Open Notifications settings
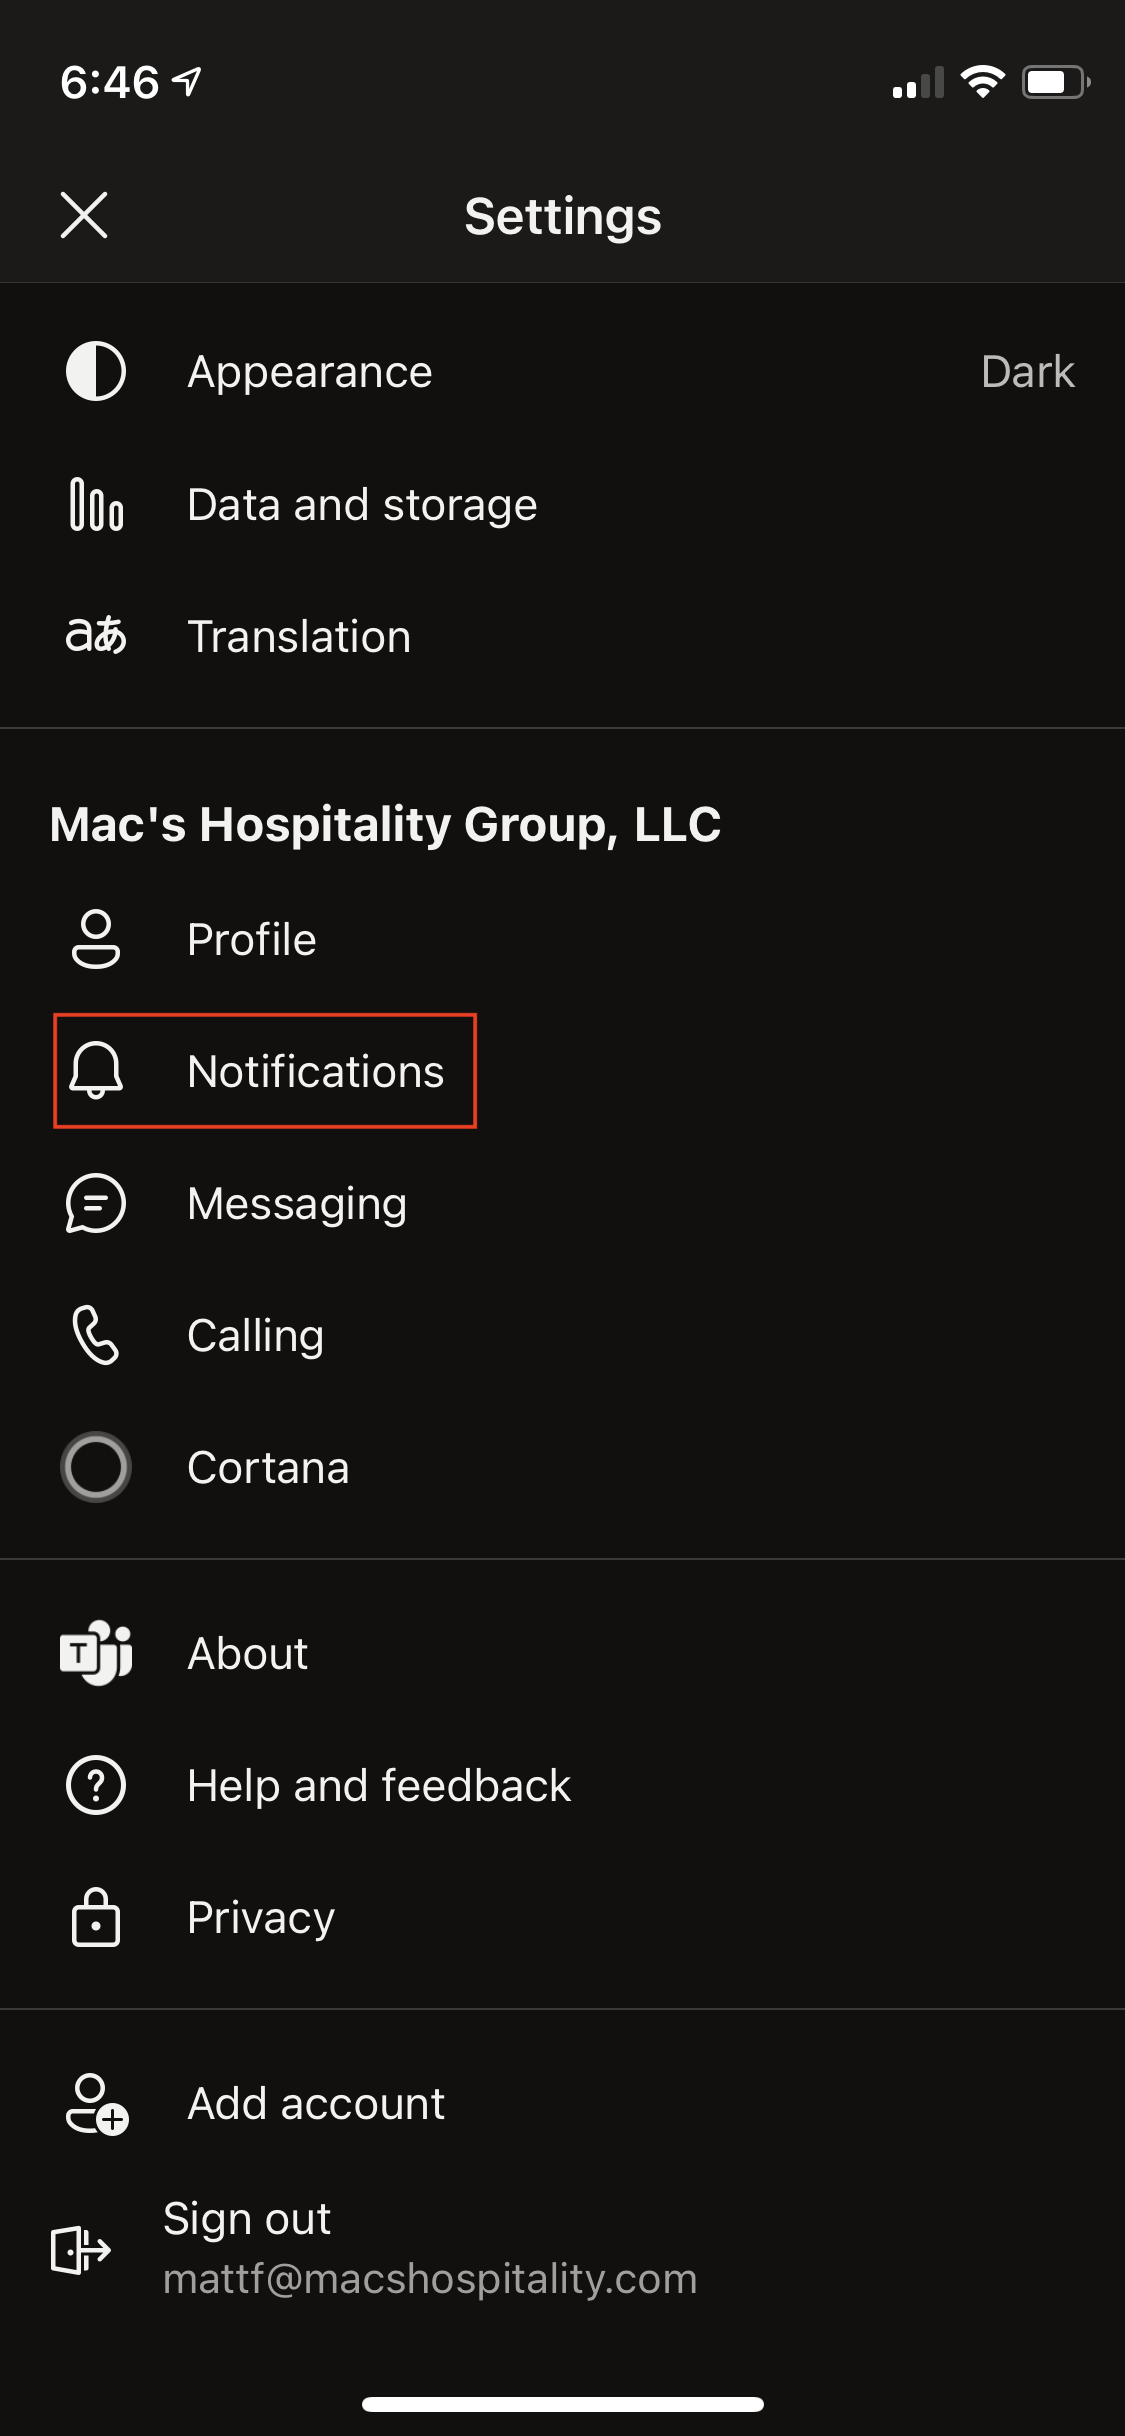 pyautogui.click(x=562, y=1071)
